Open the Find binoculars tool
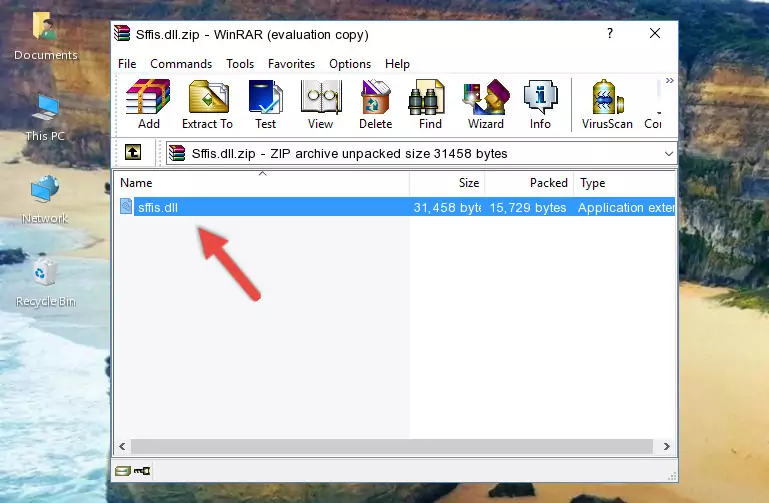The width and height of the screenshot is (769, 503). click(x=430, y=104)
